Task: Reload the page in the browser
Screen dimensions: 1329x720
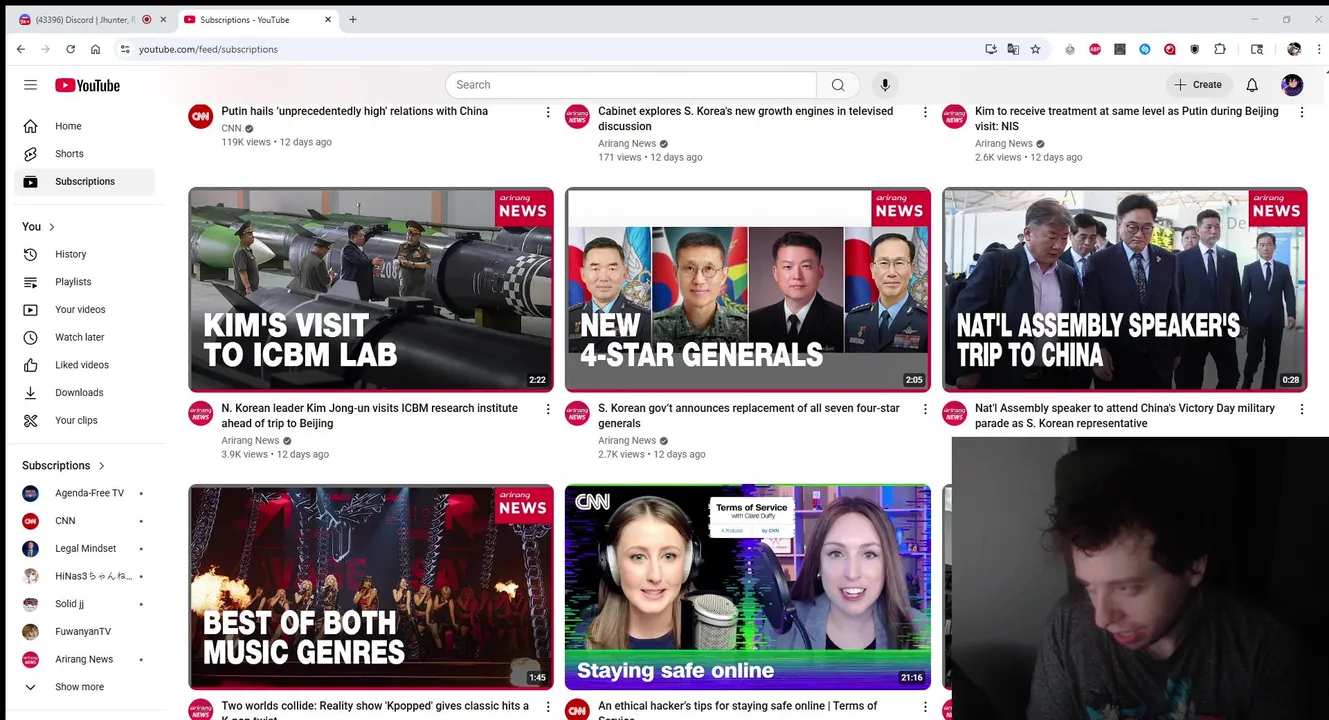Action: click(70, 49)
